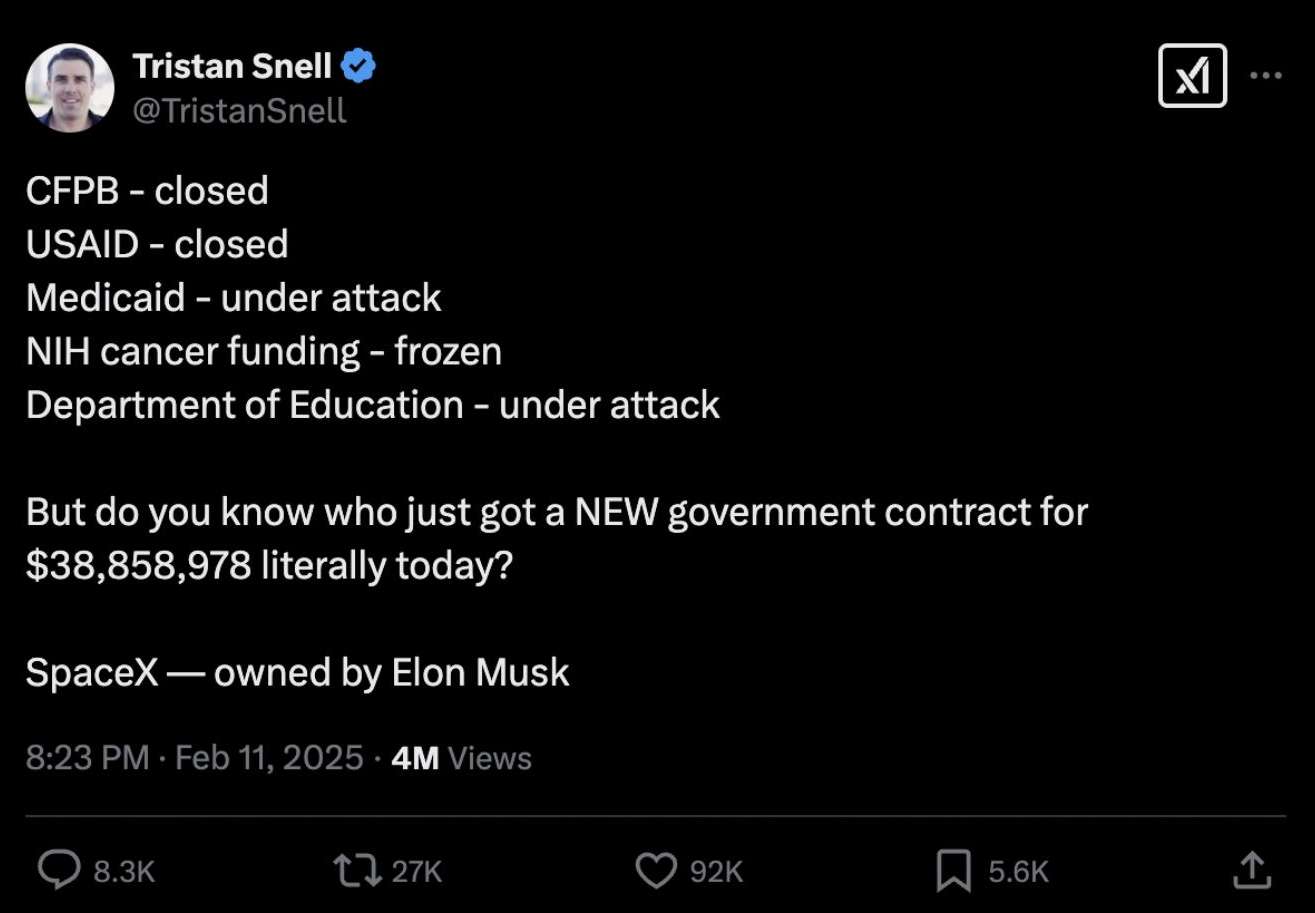Image resolution: width=1315 pixels, height=913 pixels.
Task: Click the 92K likes count
Action: point(716,871)
